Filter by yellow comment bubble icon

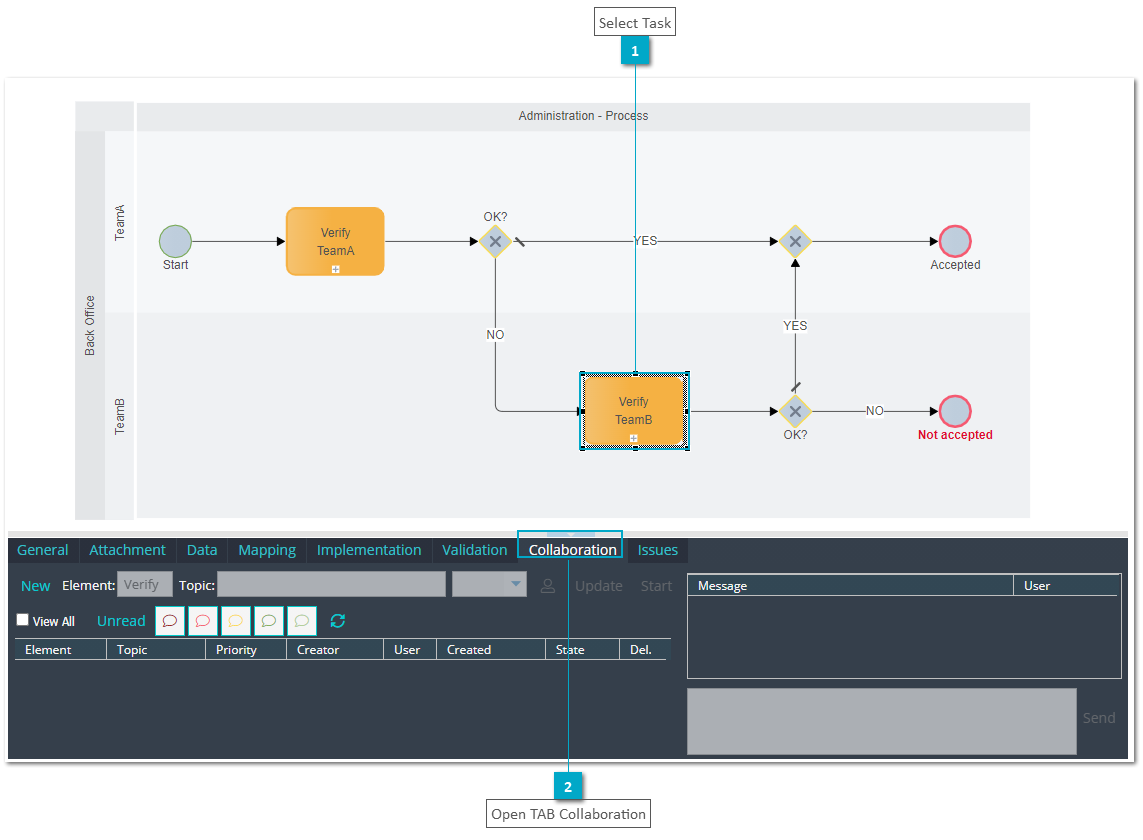(235, 621)
